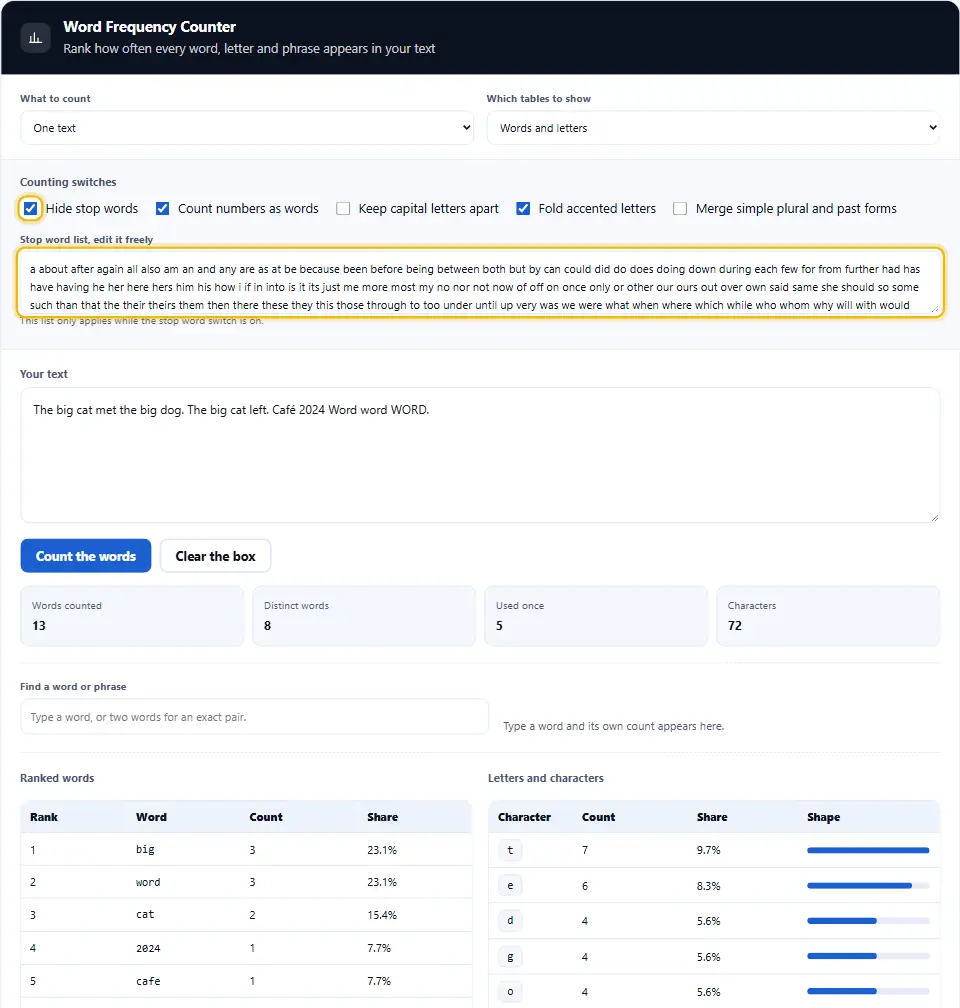Toggle Count numbers as words checkbox

[x=163, y=208]
